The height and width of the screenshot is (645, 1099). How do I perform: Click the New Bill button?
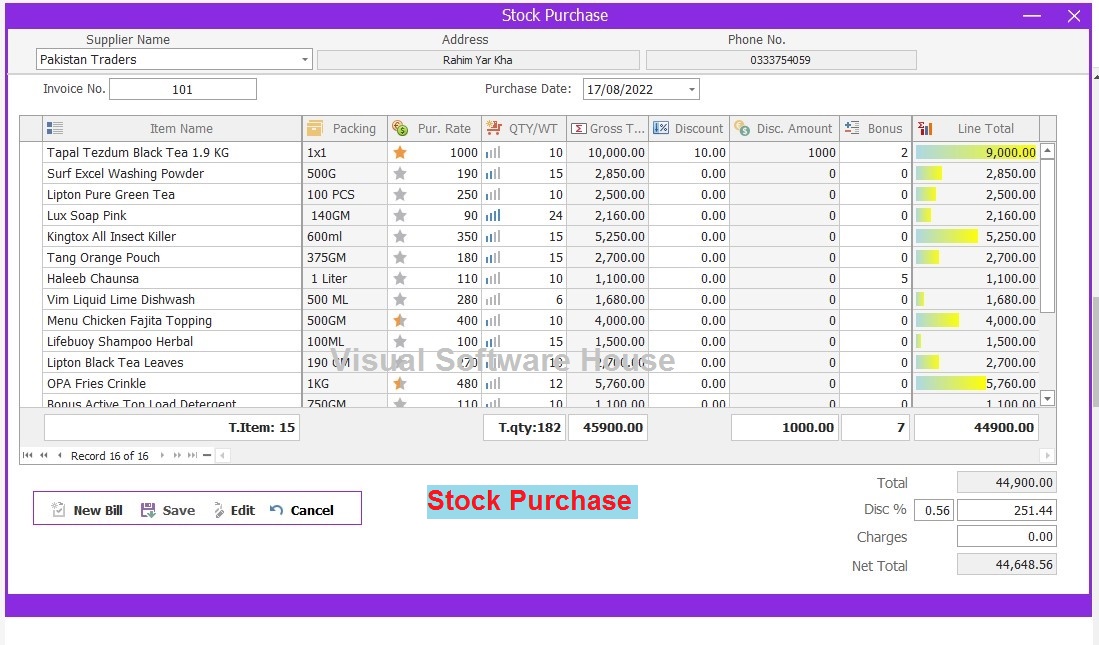[87, 510]
